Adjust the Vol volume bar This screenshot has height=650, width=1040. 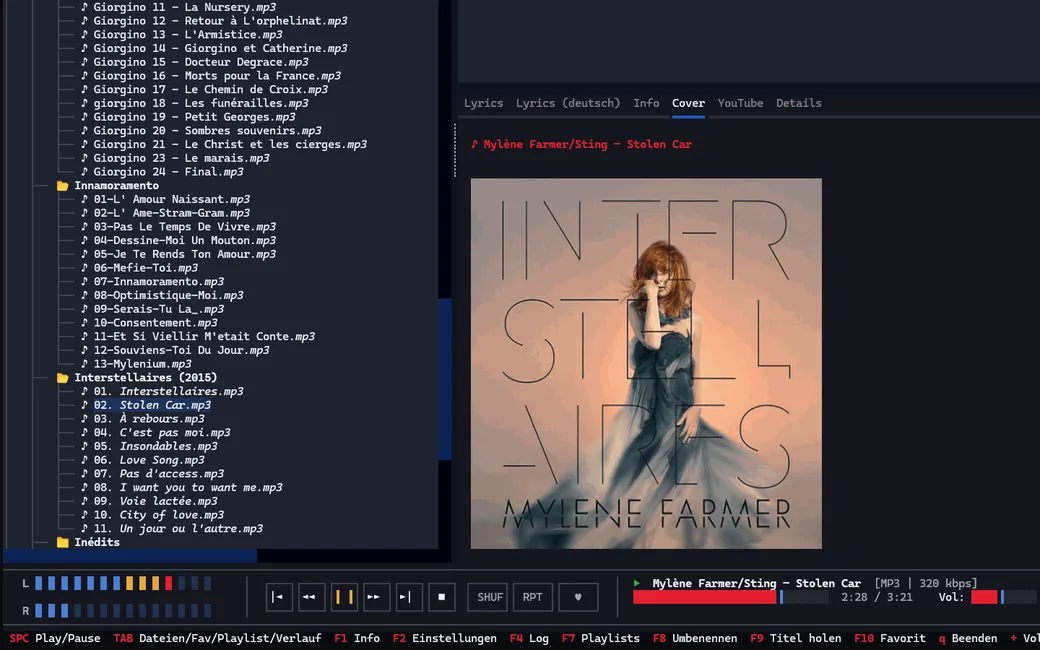tap(1003, 597)
